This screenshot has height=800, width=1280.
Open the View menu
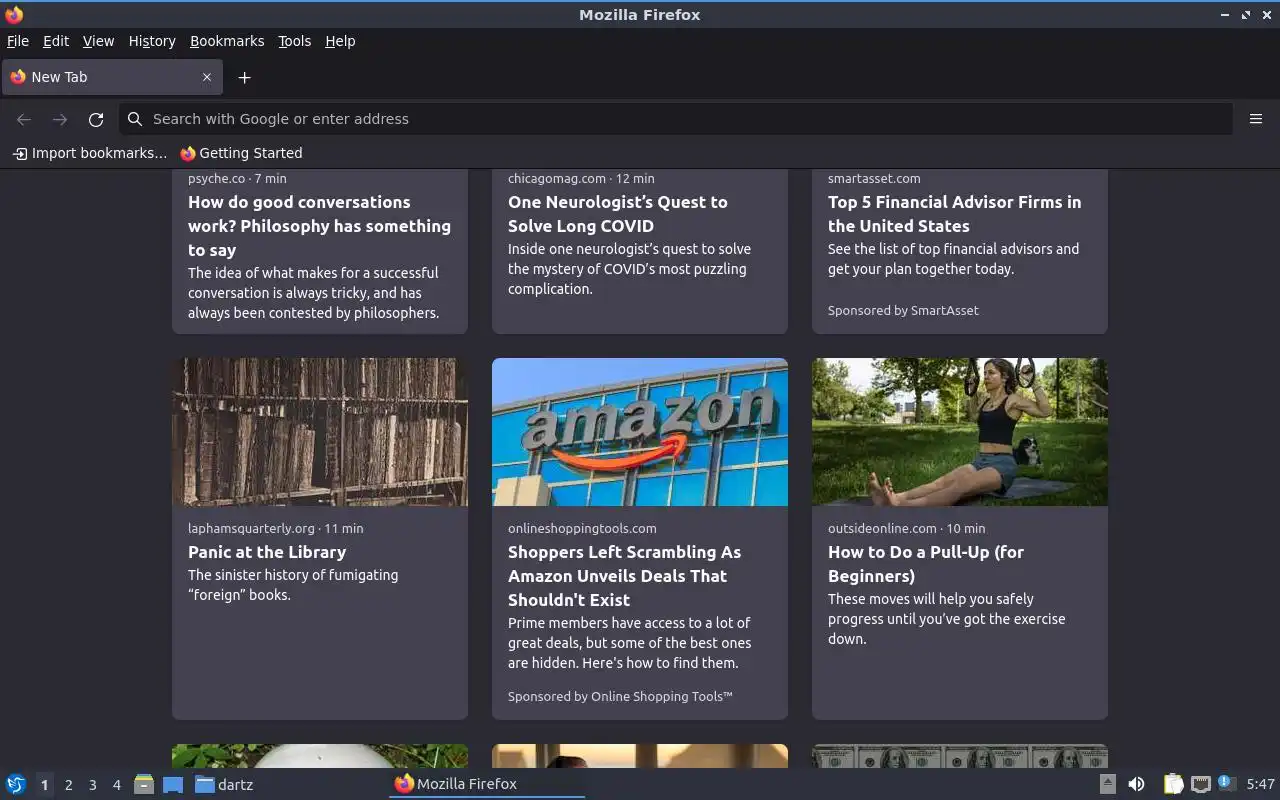(98, 41)
